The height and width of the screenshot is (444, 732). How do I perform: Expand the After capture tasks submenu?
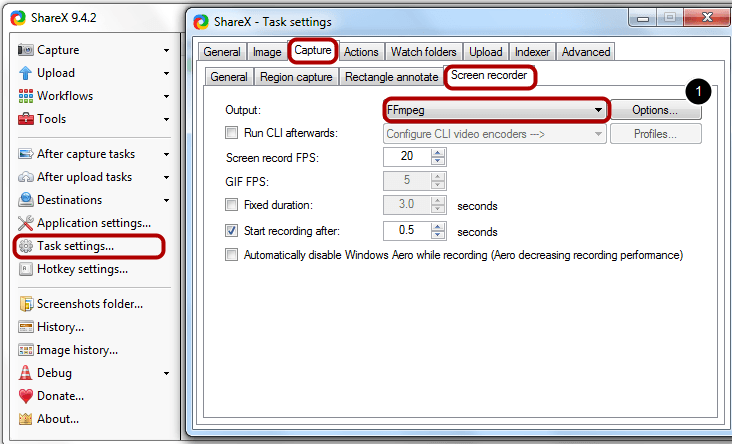click(x=166, y=154)
